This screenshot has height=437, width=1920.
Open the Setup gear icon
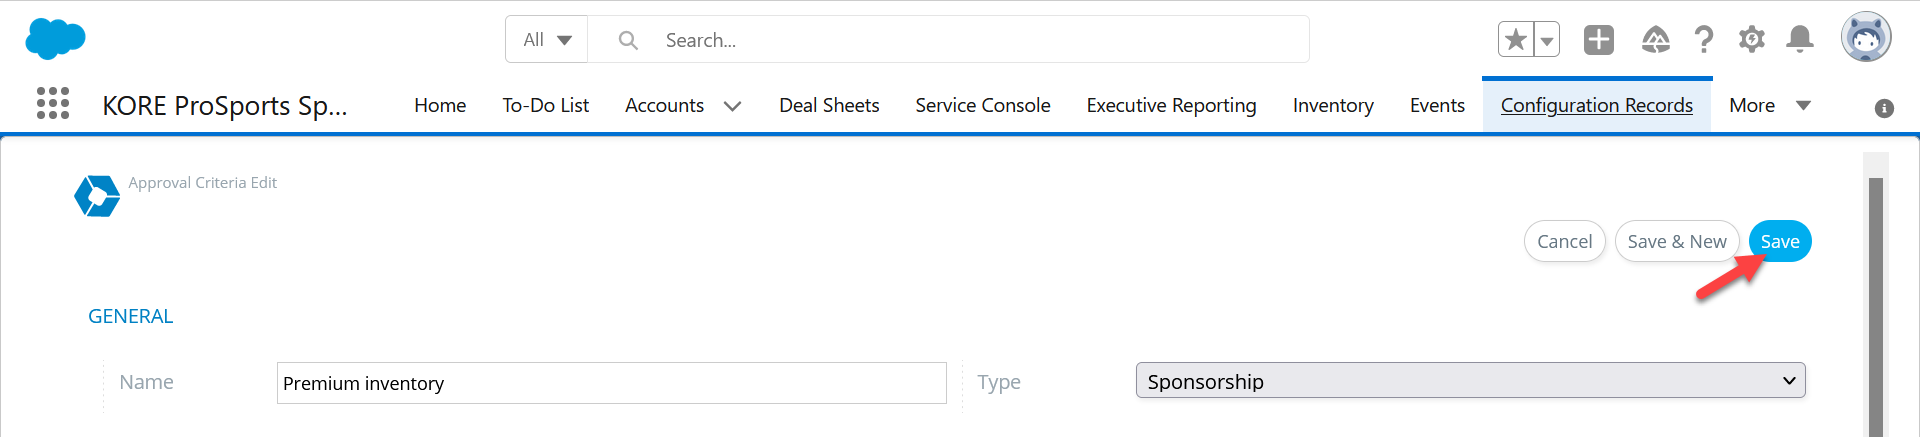point(1752,40)
